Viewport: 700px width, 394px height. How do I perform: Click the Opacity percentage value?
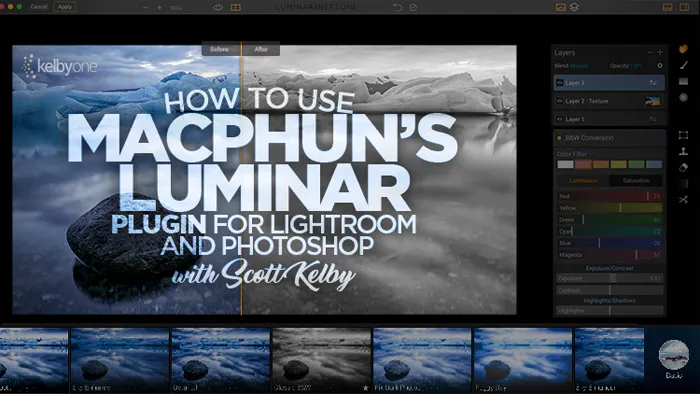point(636,66)
